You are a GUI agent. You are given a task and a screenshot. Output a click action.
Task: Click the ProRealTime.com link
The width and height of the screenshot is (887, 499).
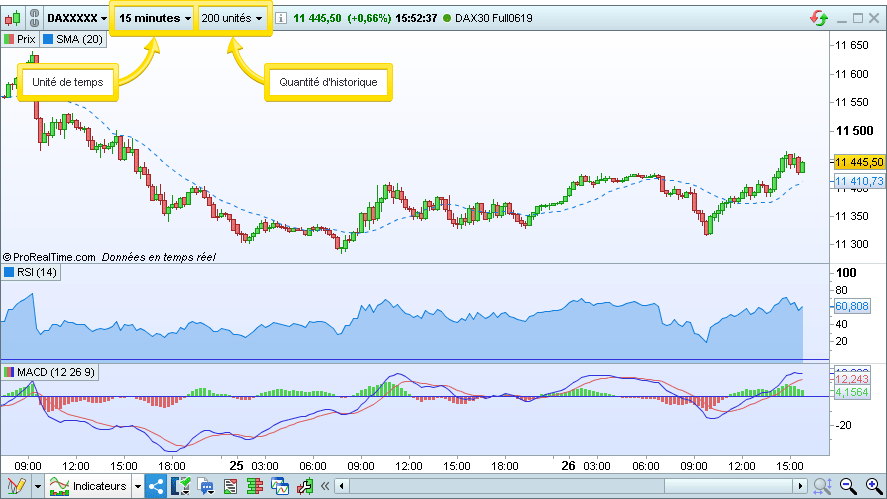[x=49, y=257]
